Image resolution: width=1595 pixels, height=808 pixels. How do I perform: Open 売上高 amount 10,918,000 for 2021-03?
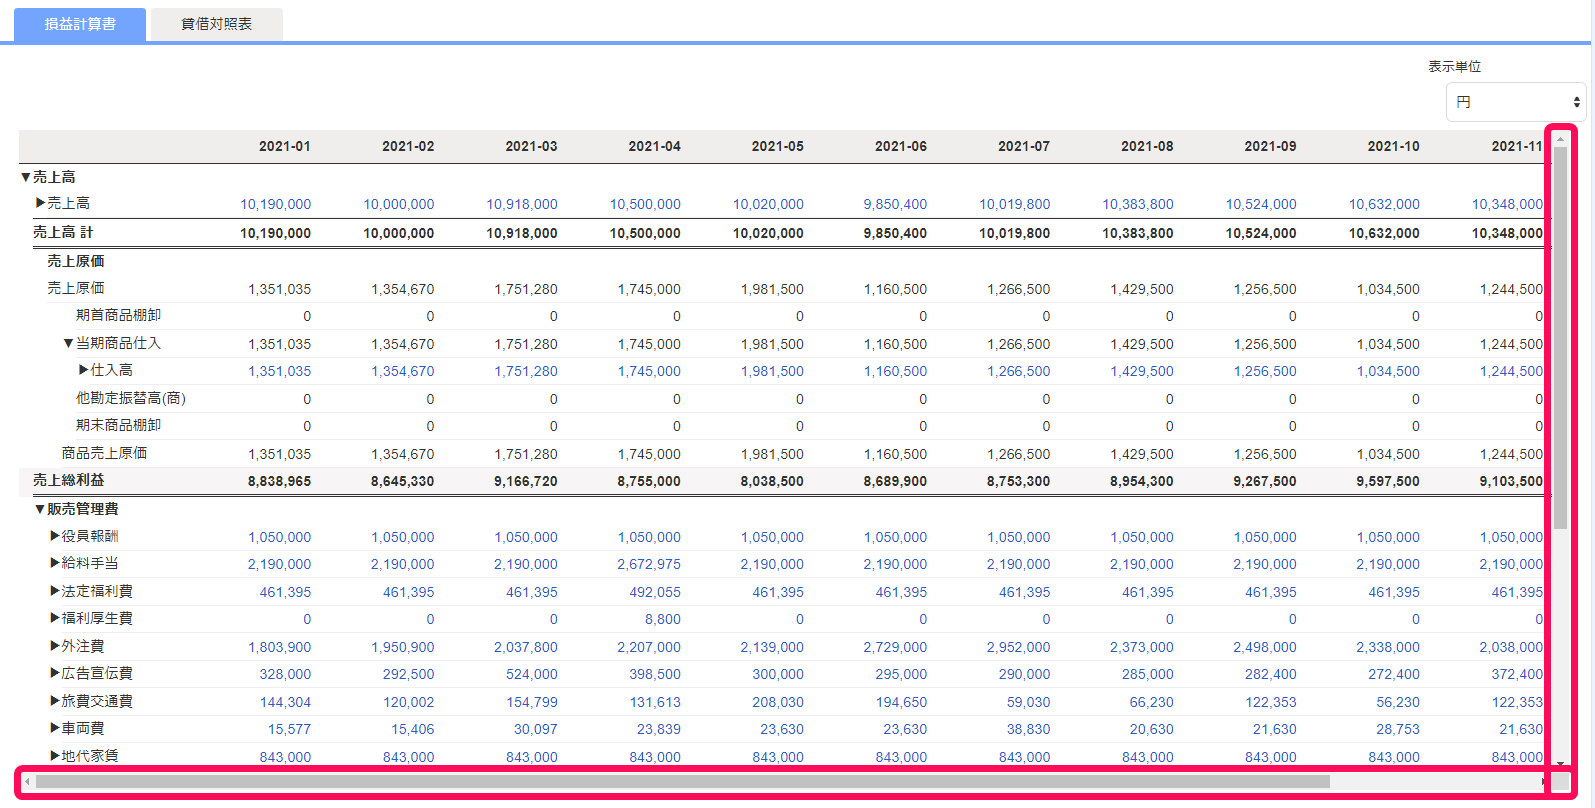coord(522,204)
